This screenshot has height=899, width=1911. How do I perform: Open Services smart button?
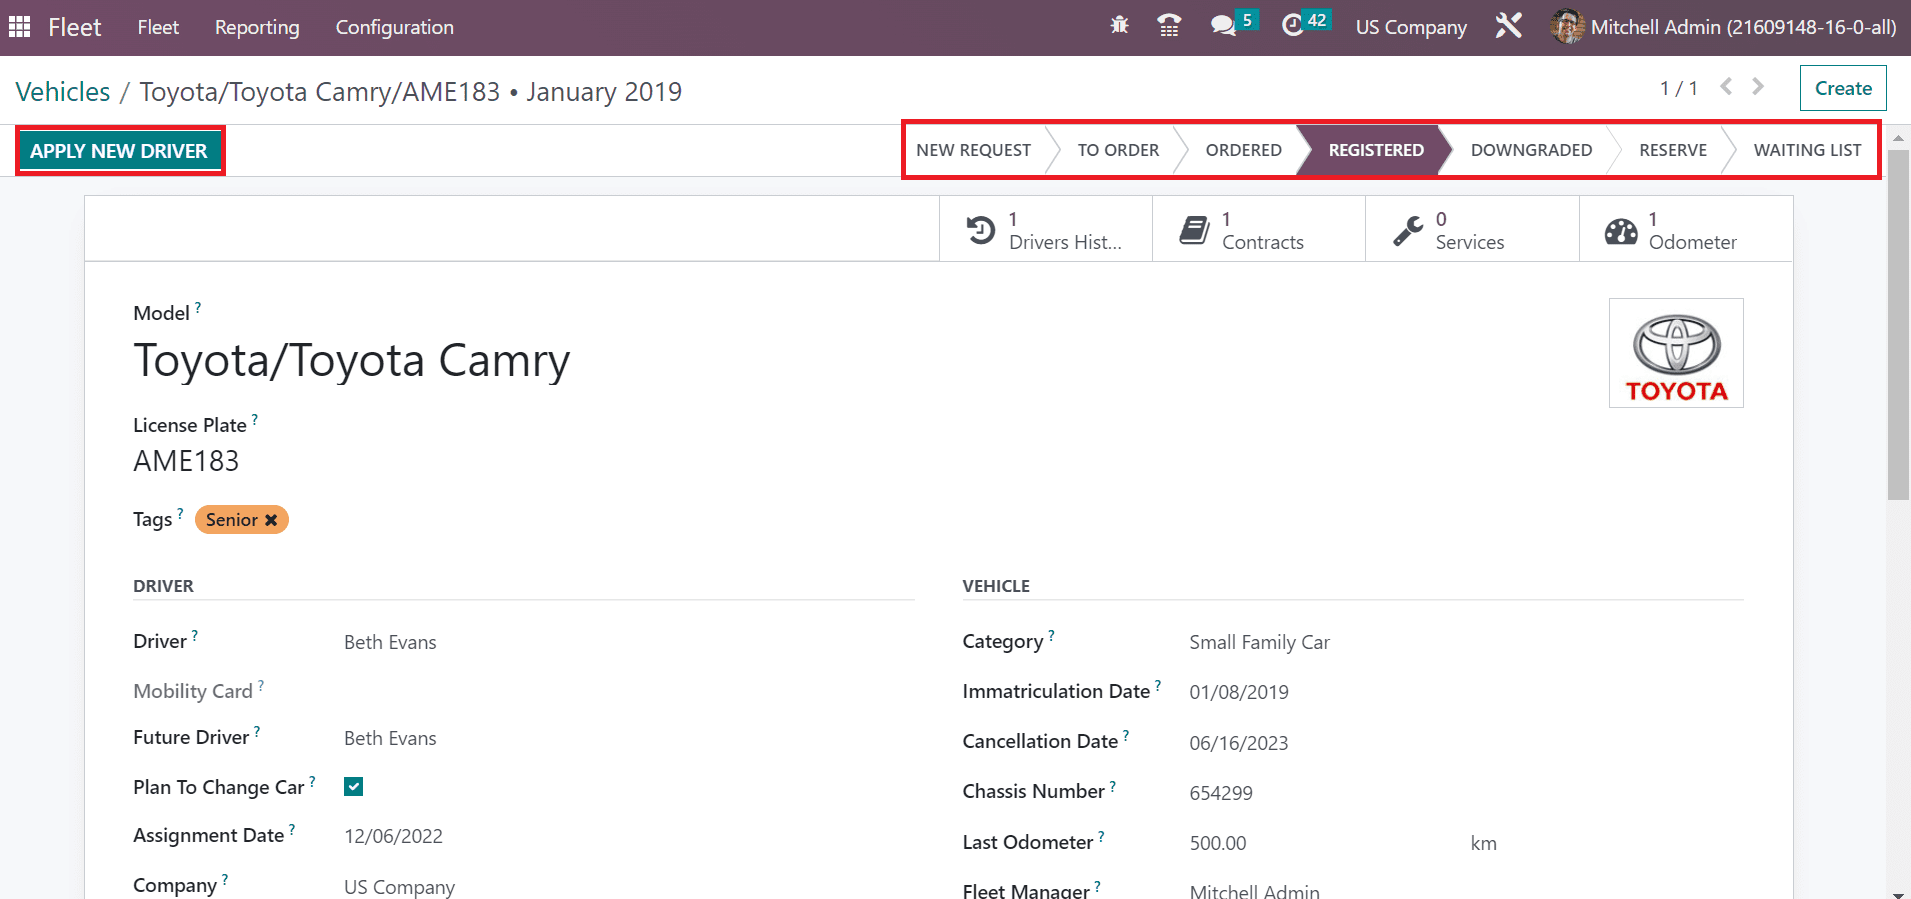[x=1472, y=230]
